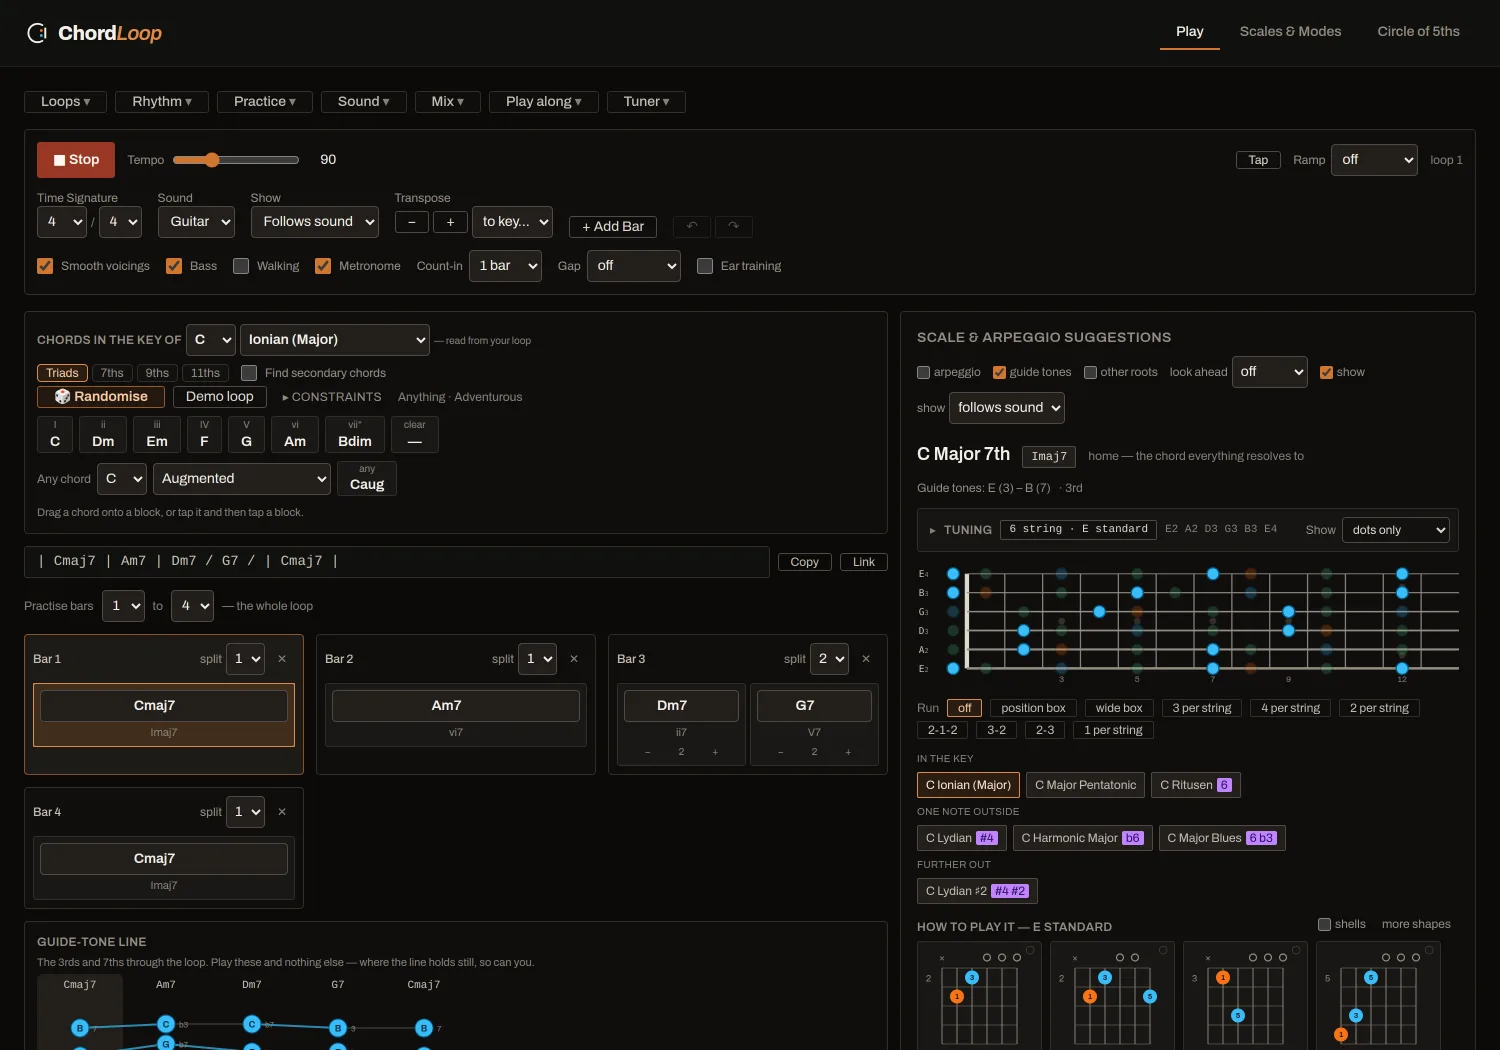Click the B guide-tone dot under Cmaj7
This screenshot has height=1050, width=1500.
tap(80, 1028)
